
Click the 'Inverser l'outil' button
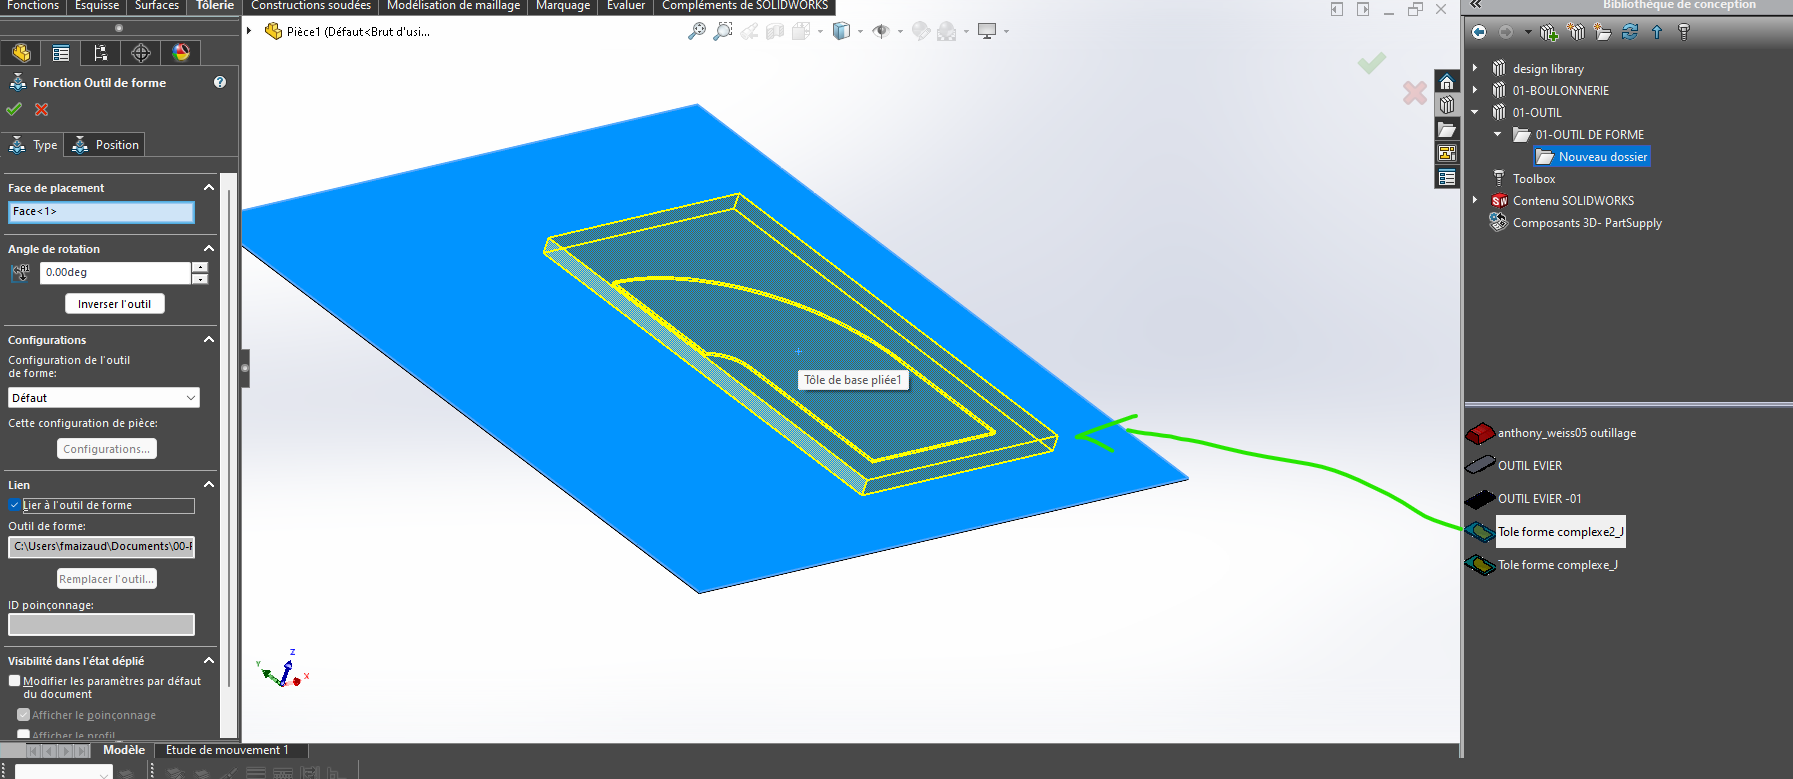click(x=114, y=304)
